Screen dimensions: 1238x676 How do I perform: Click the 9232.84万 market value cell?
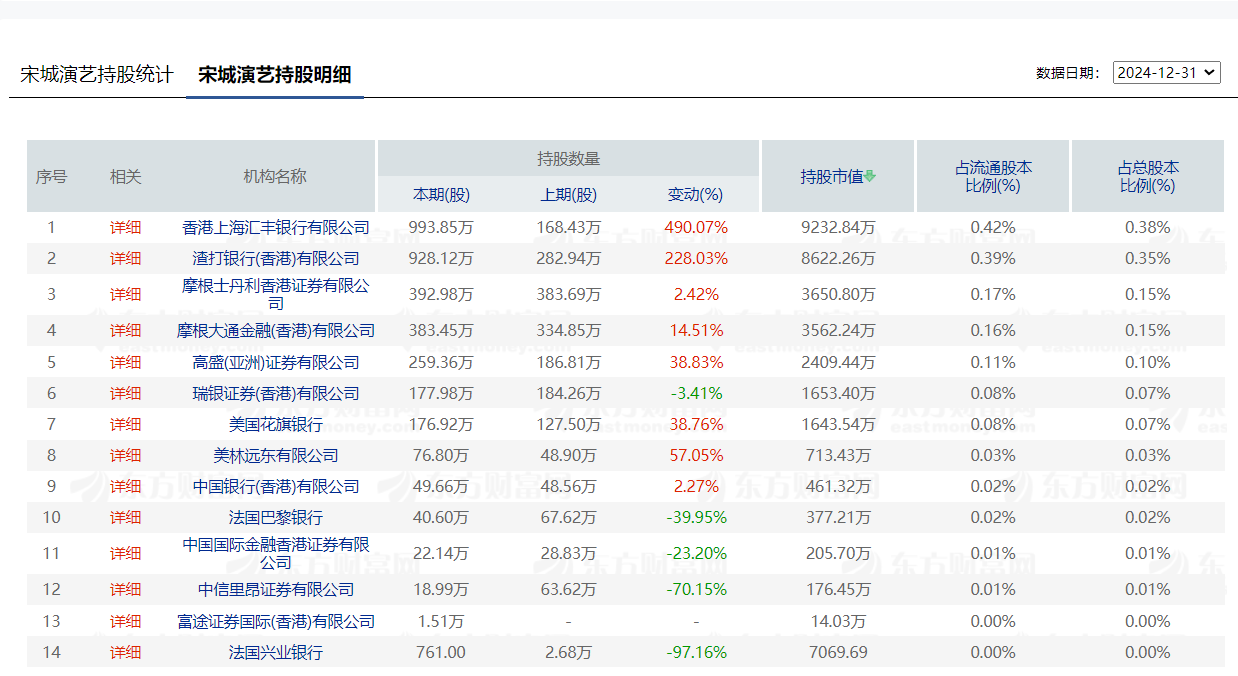tap(838, 227)
